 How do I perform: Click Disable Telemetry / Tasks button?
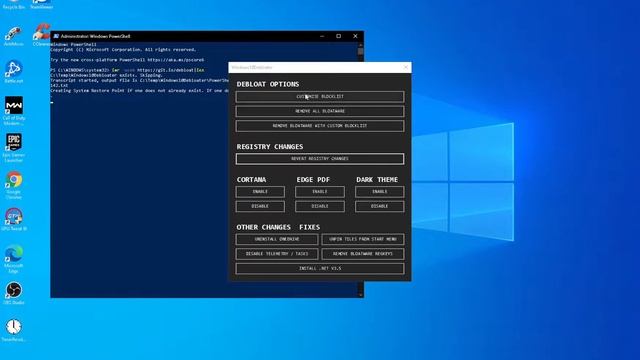277,254
